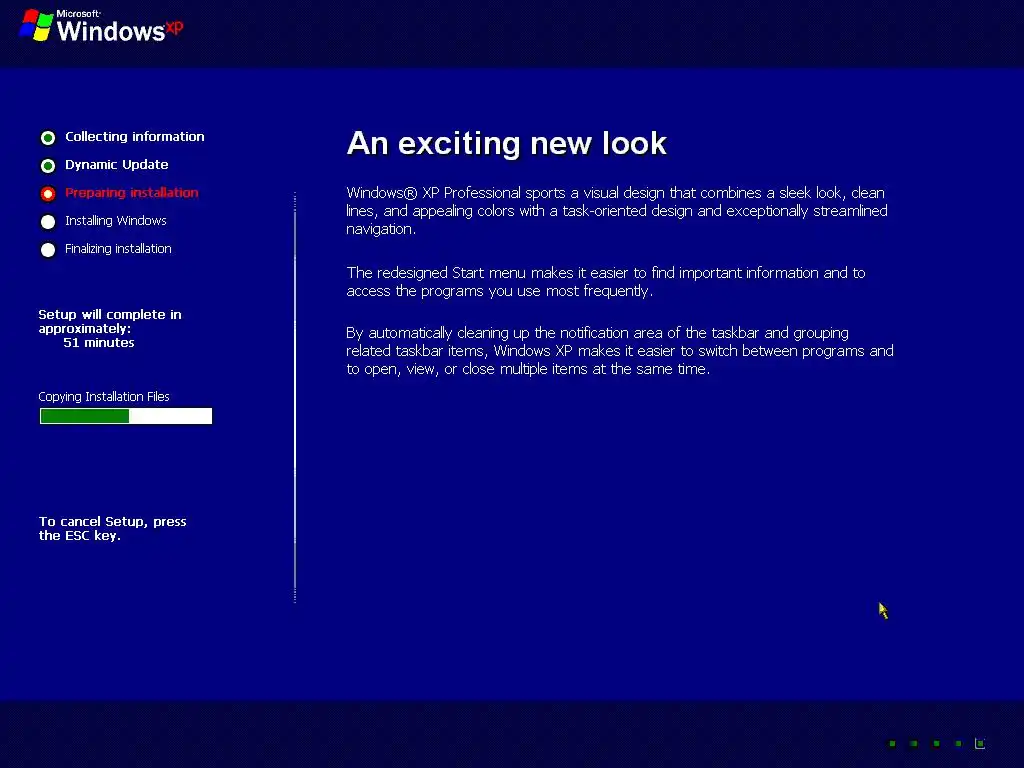Click the white bullet beside Finalizing installation

pos(48,250)
